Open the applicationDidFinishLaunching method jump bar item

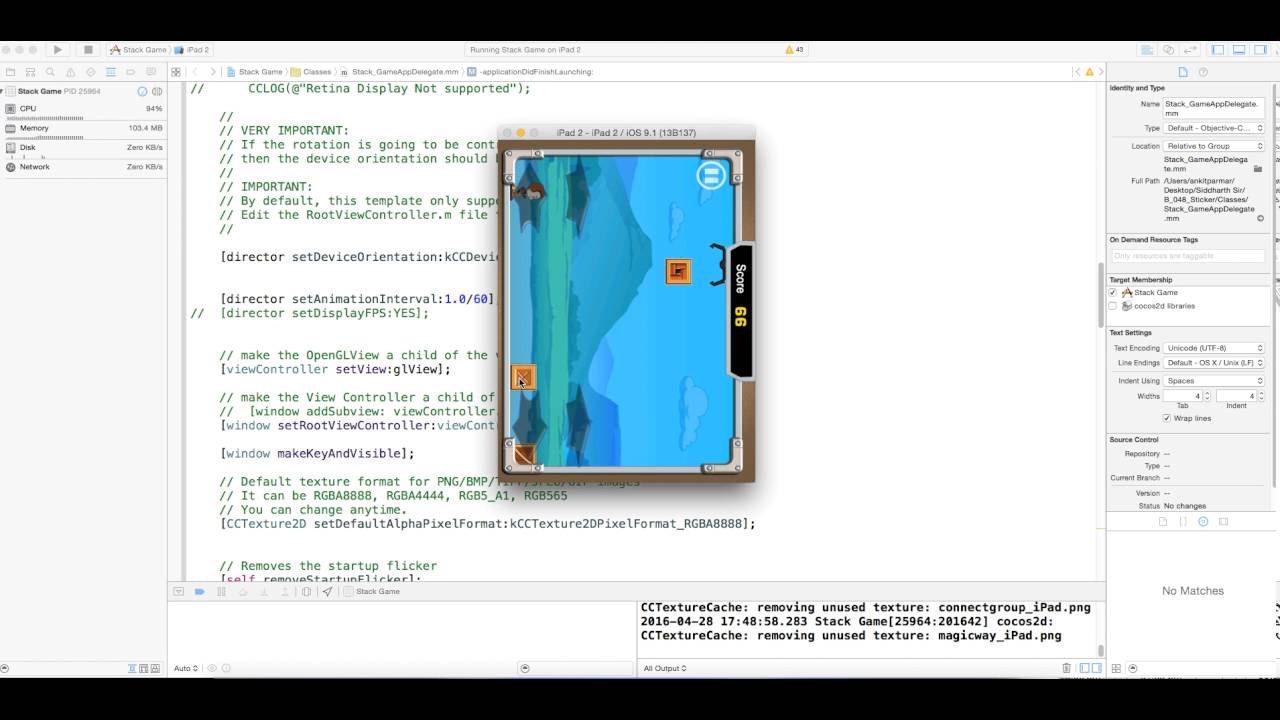(x=531, y=72)
